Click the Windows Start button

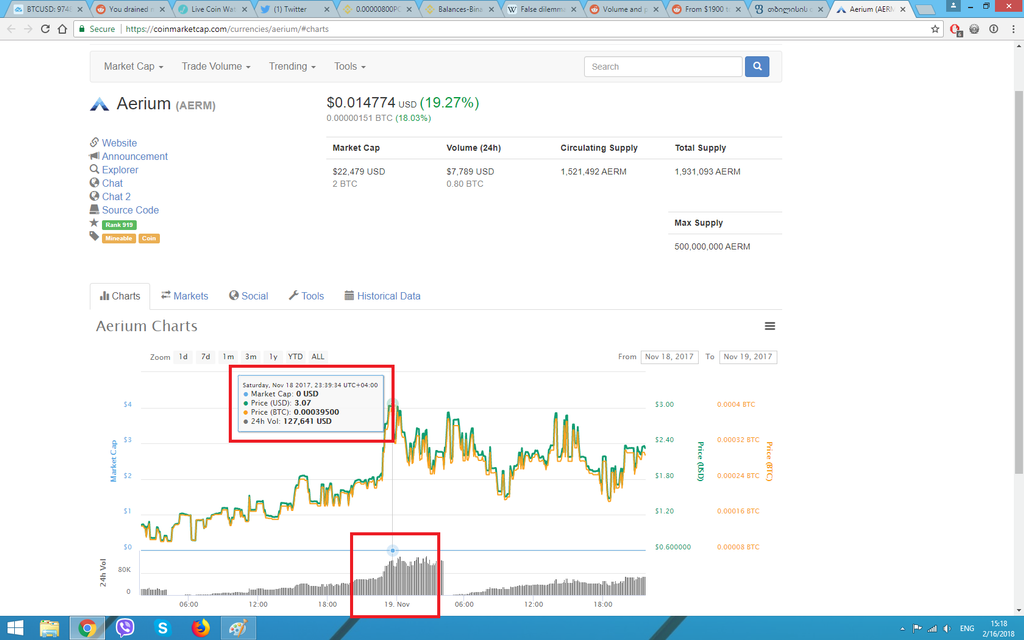(x=14, y=628)
